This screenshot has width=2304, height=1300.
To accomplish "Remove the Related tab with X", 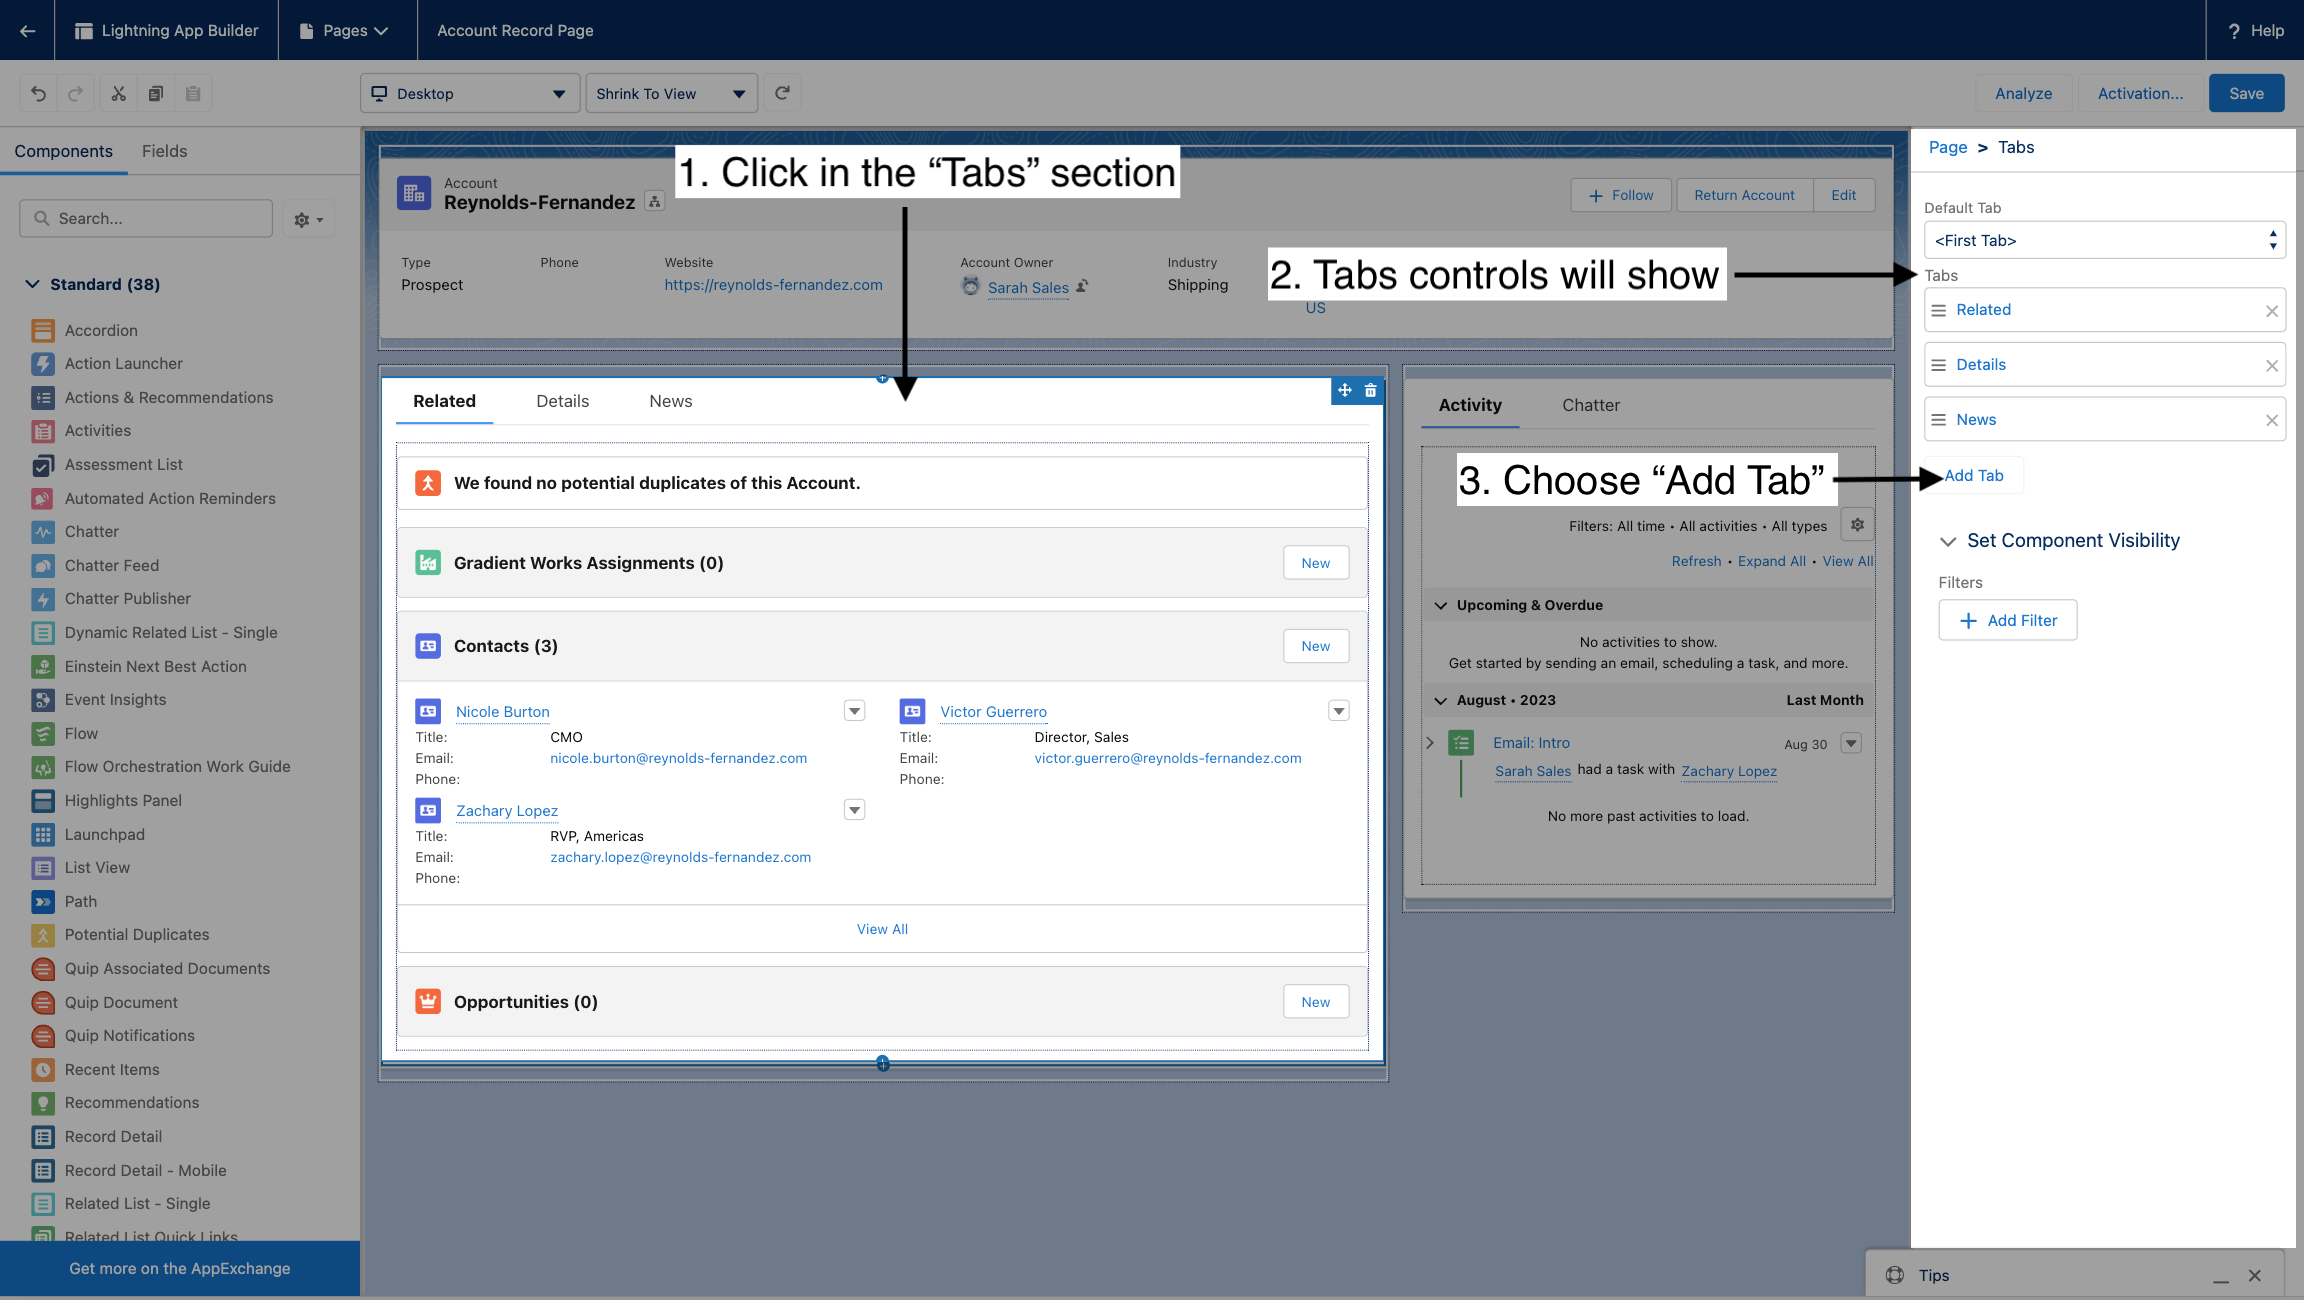I will point(2271,311).
